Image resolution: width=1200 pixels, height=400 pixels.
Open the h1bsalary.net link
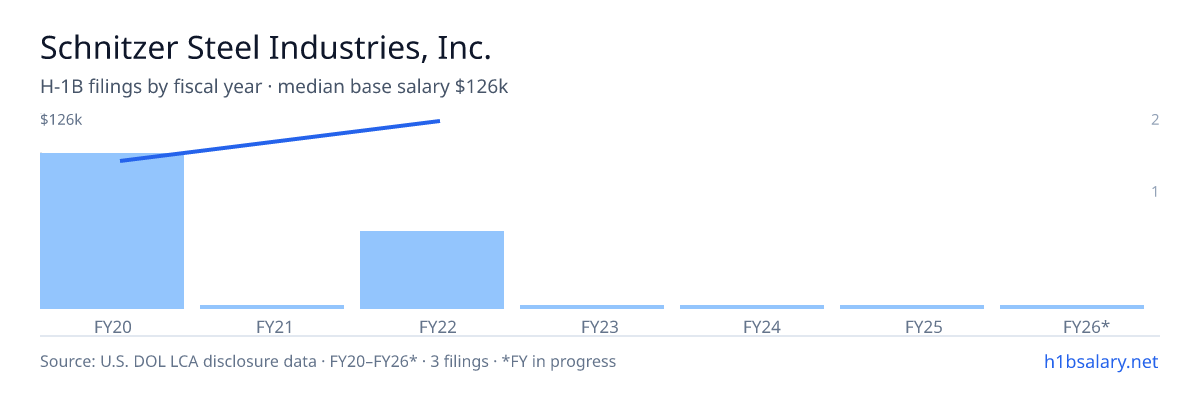coord(1102,361)
